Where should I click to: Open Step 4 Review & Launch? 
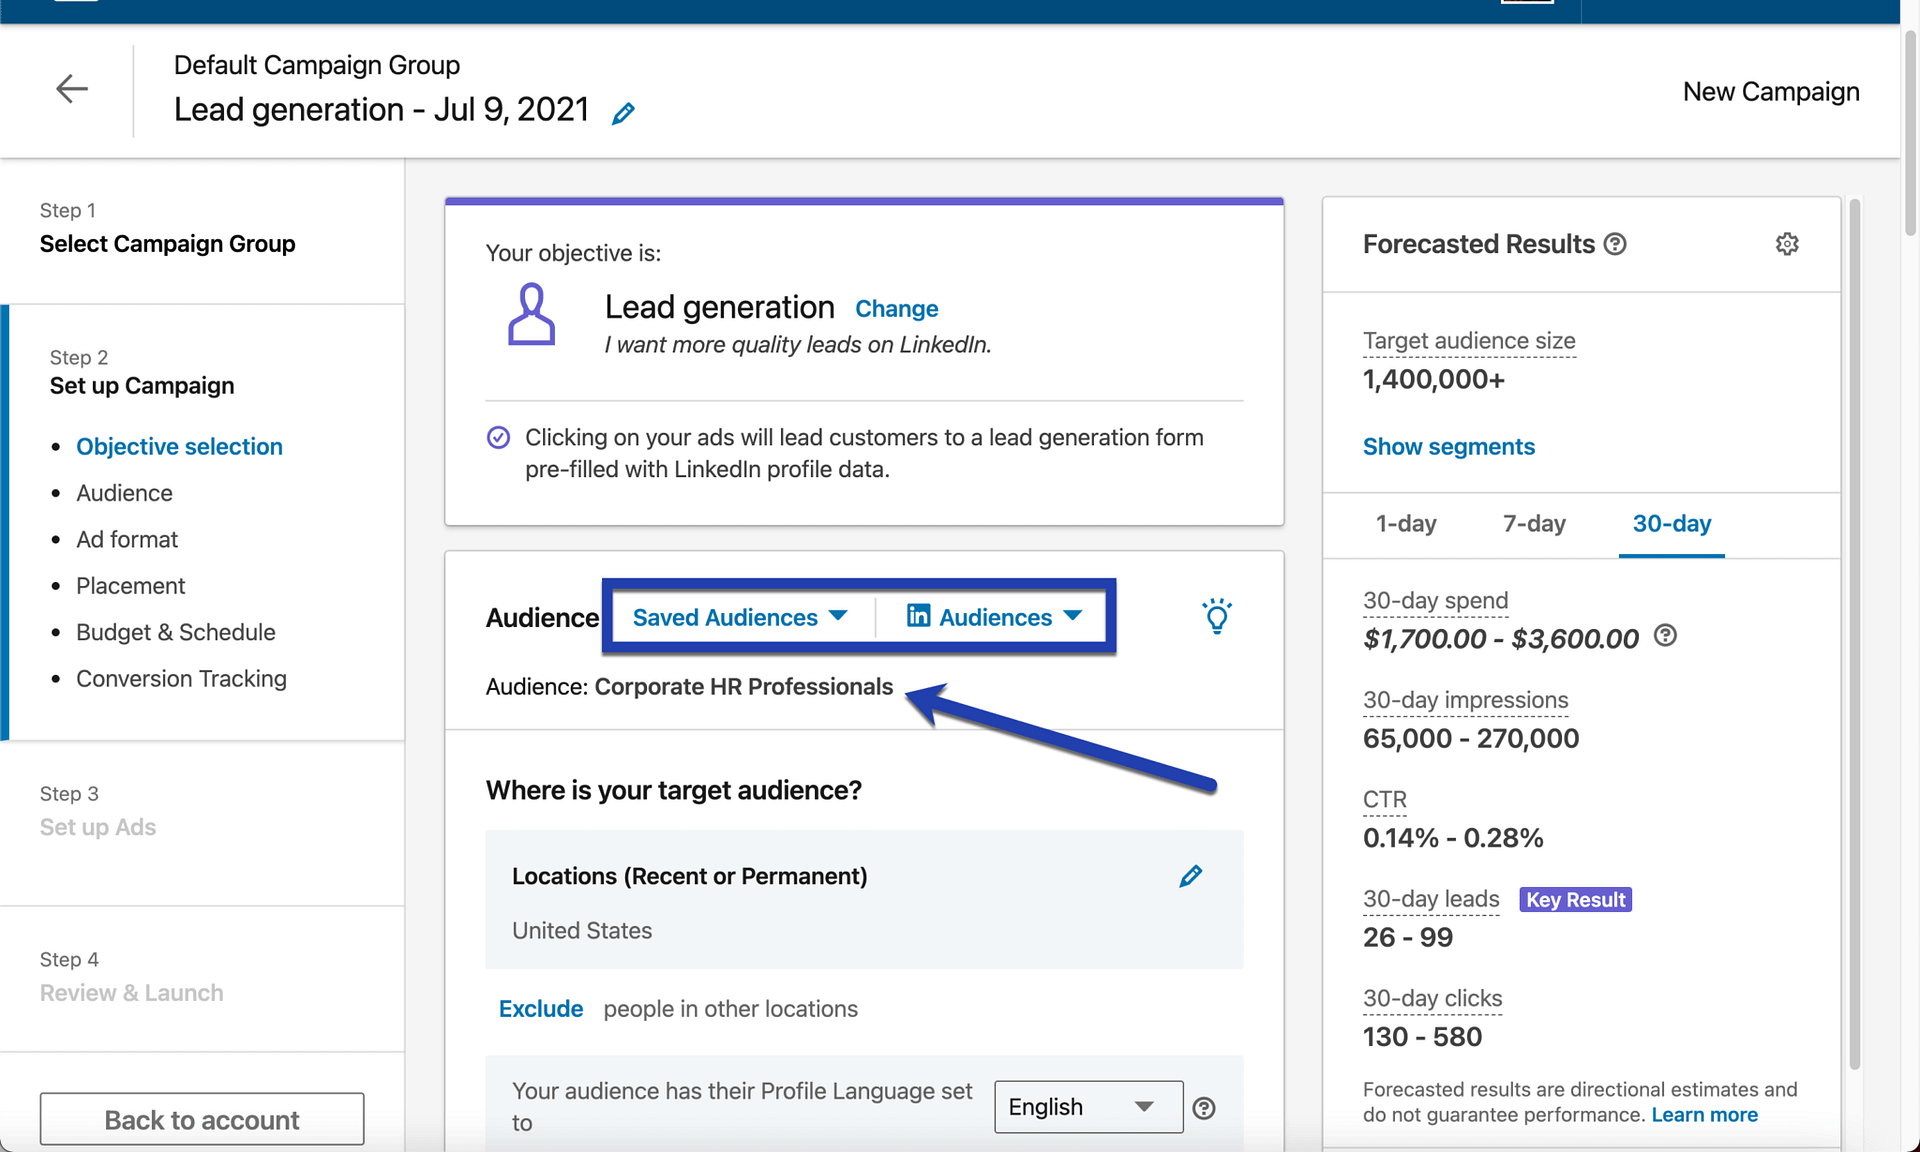point(131,977)
